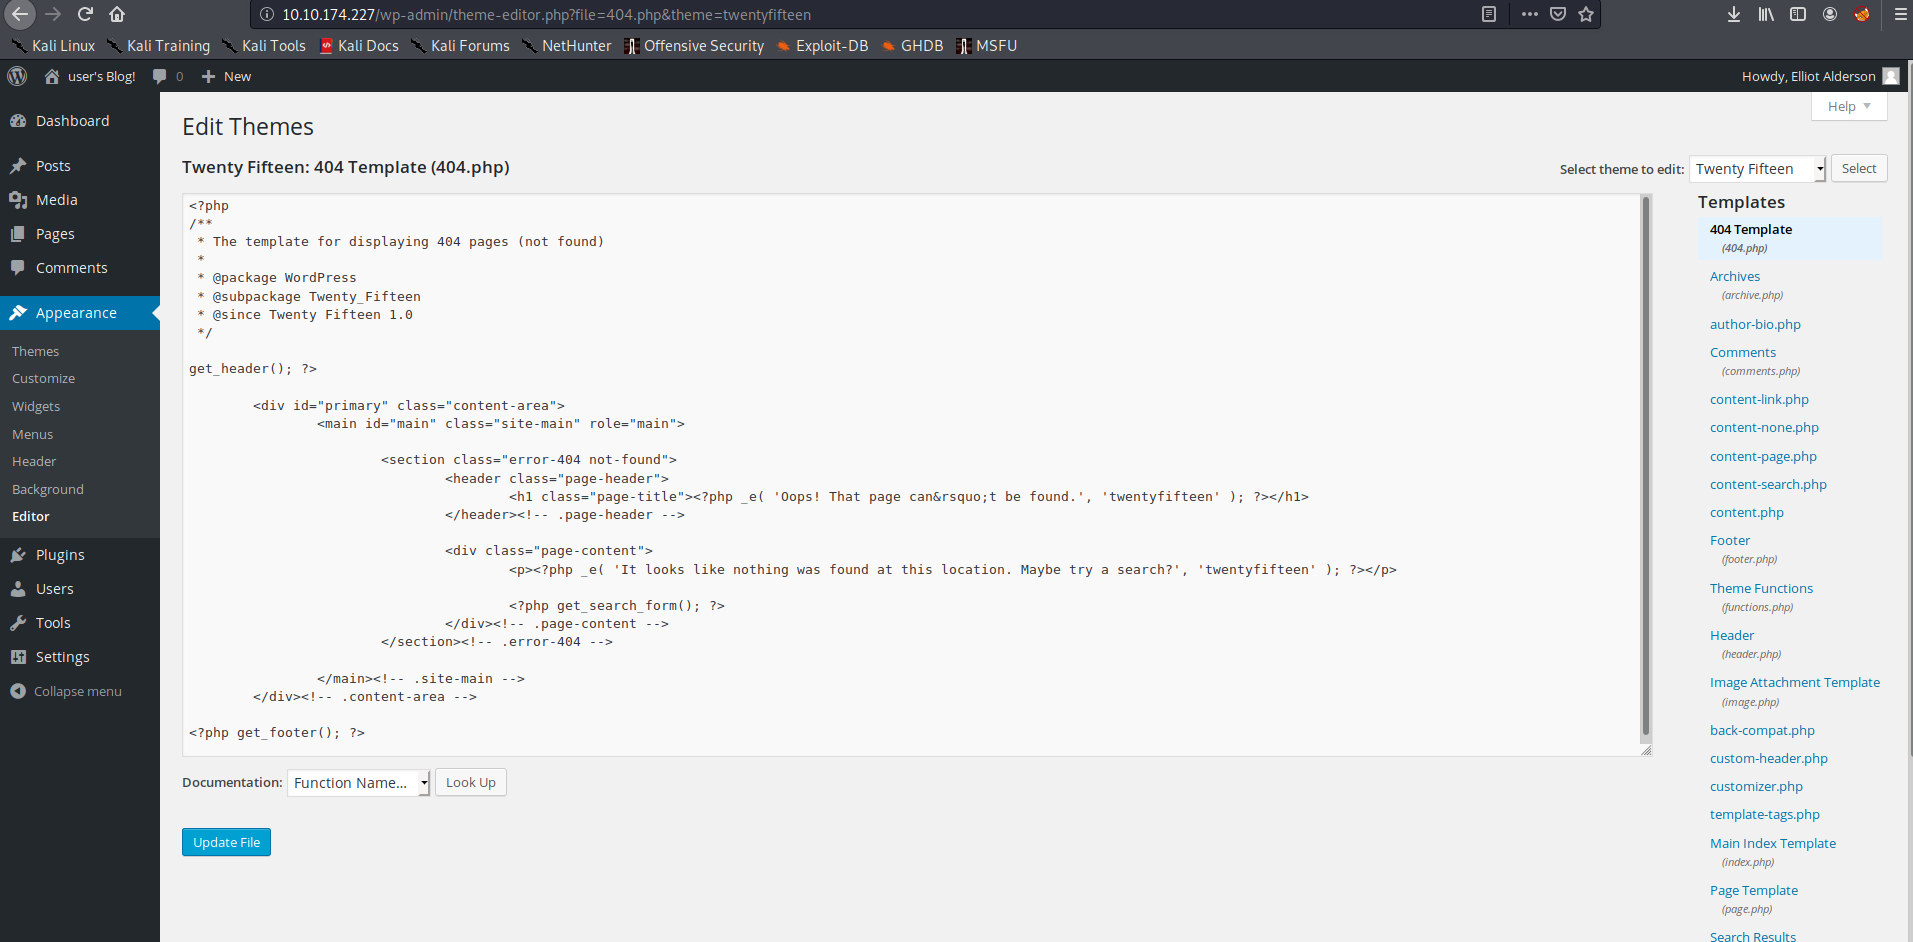Expand the Help tab

(x=1849, y=106)
